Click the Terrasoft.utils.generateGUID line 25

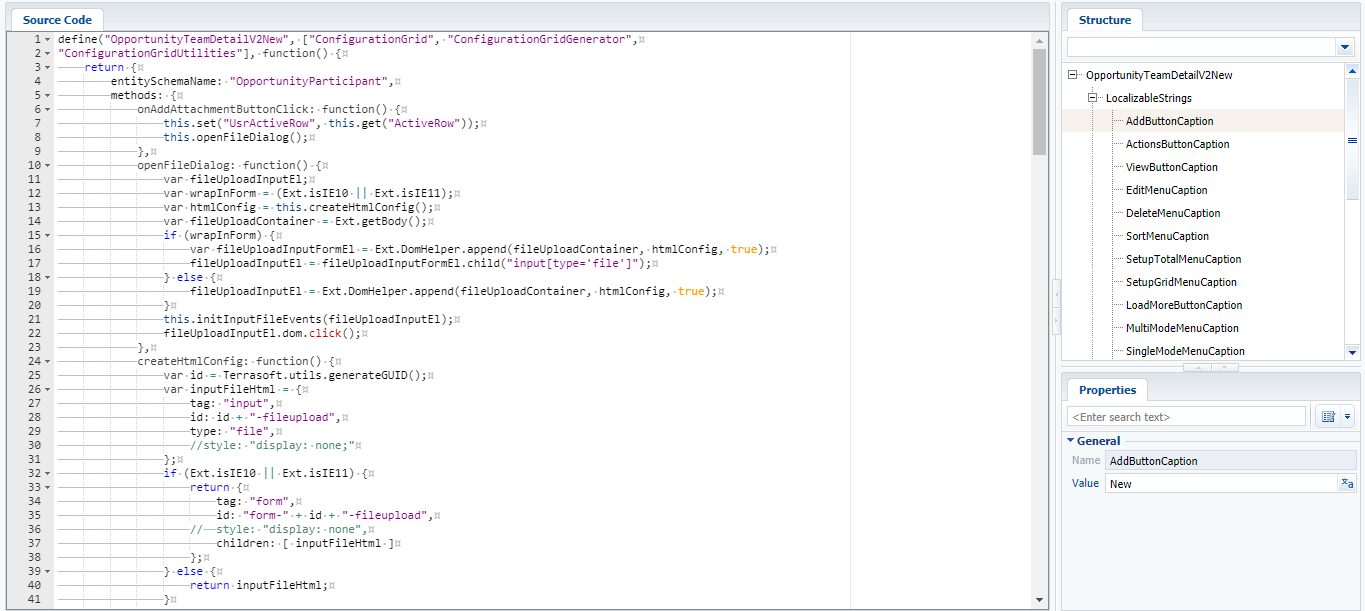pos(296,375)
